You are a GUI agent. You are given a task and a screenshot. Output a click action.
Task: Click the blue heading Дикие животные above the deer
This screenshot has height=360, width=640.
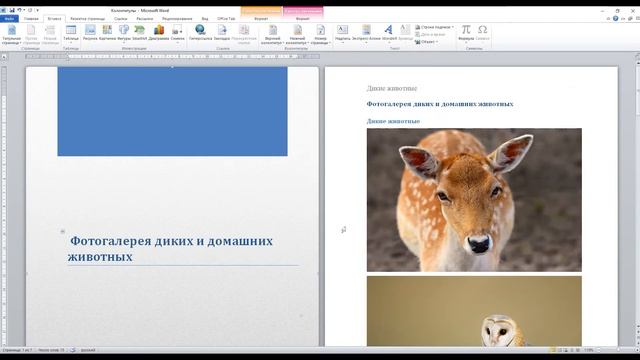pos(393,121)
